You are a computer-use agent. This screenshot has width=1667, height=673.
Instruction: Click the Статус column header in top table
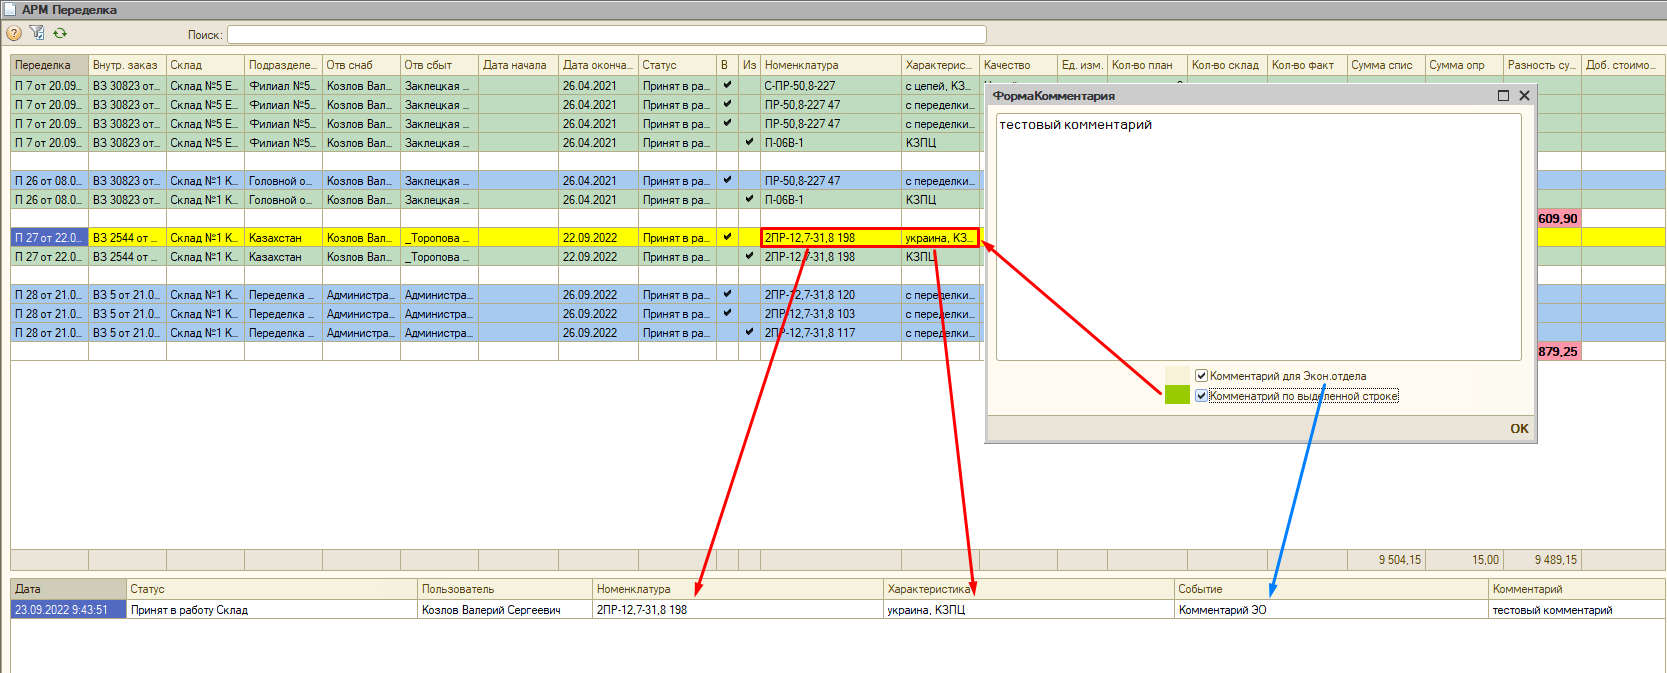click(x=677, y=65)
